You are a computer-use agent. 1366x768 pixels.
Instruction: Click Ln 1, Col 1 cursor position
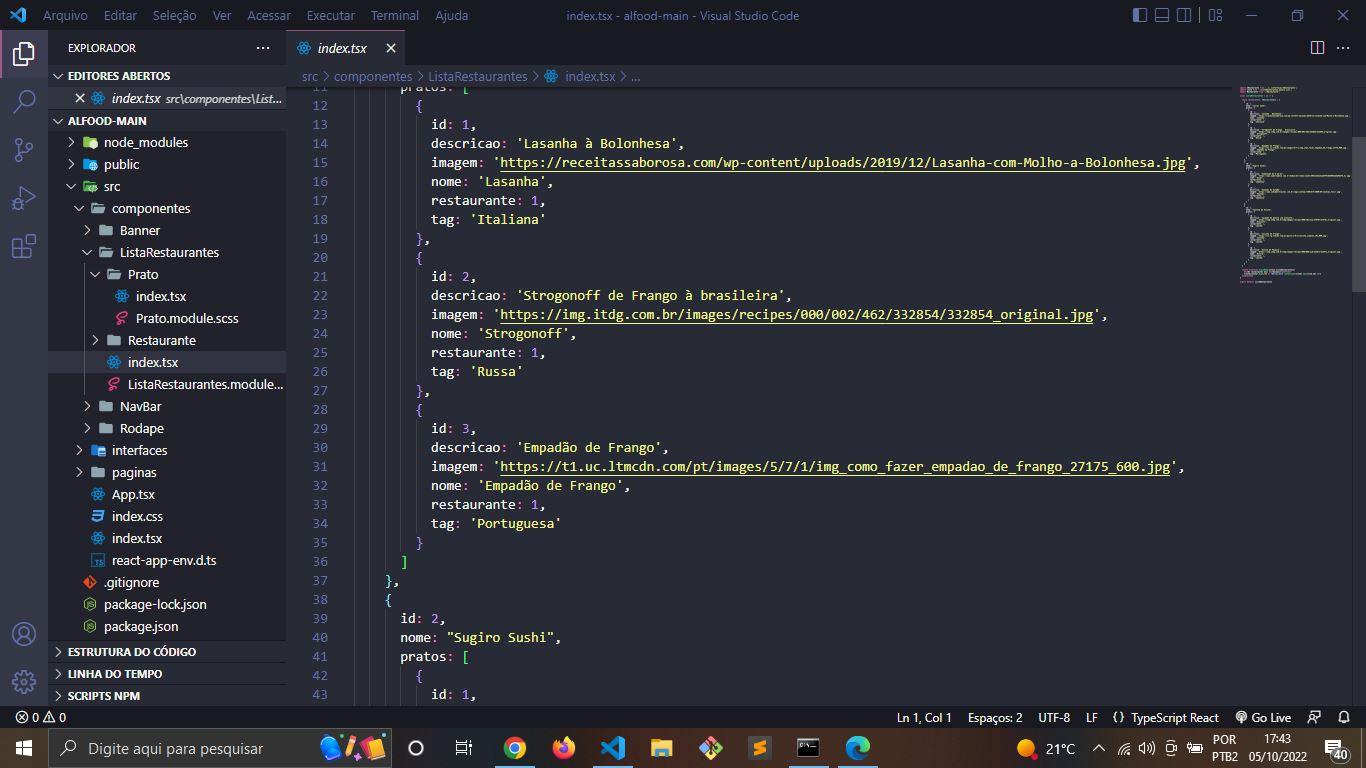924,717
